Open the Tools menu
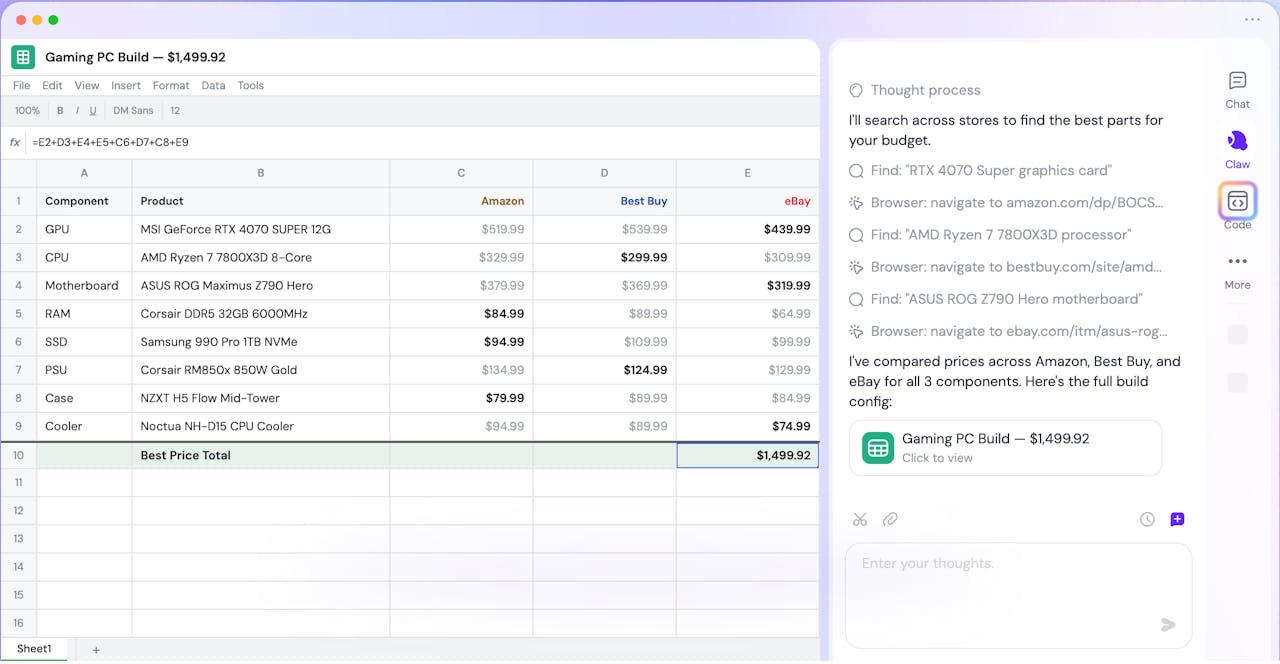 click(x=251, y=86)
